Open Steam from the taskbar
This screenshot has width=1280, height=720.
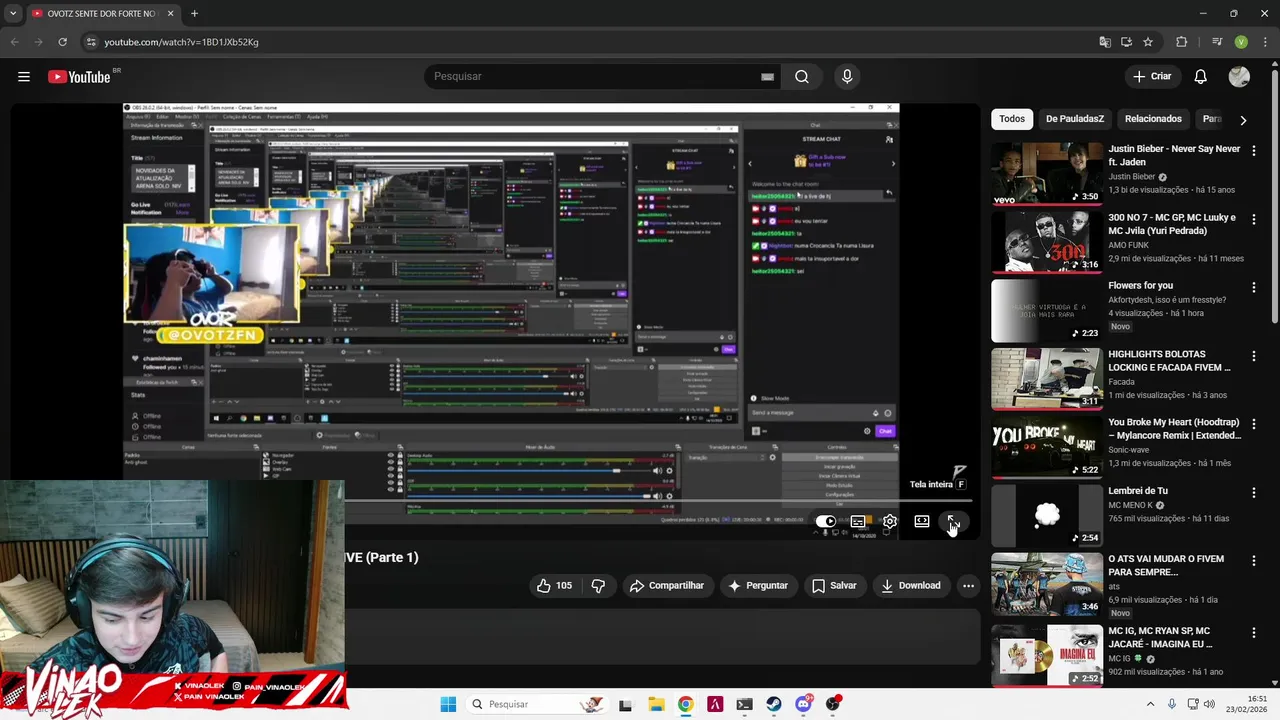point(774,704)
